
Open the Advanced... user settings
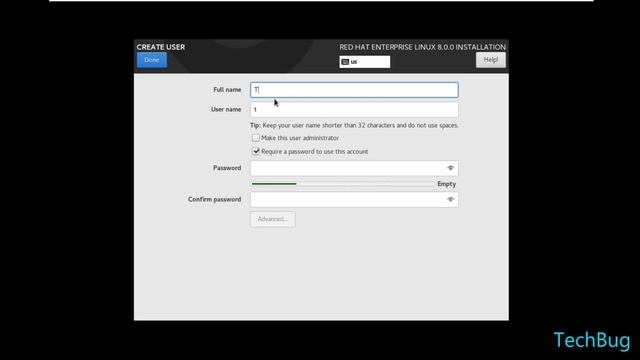273,219
